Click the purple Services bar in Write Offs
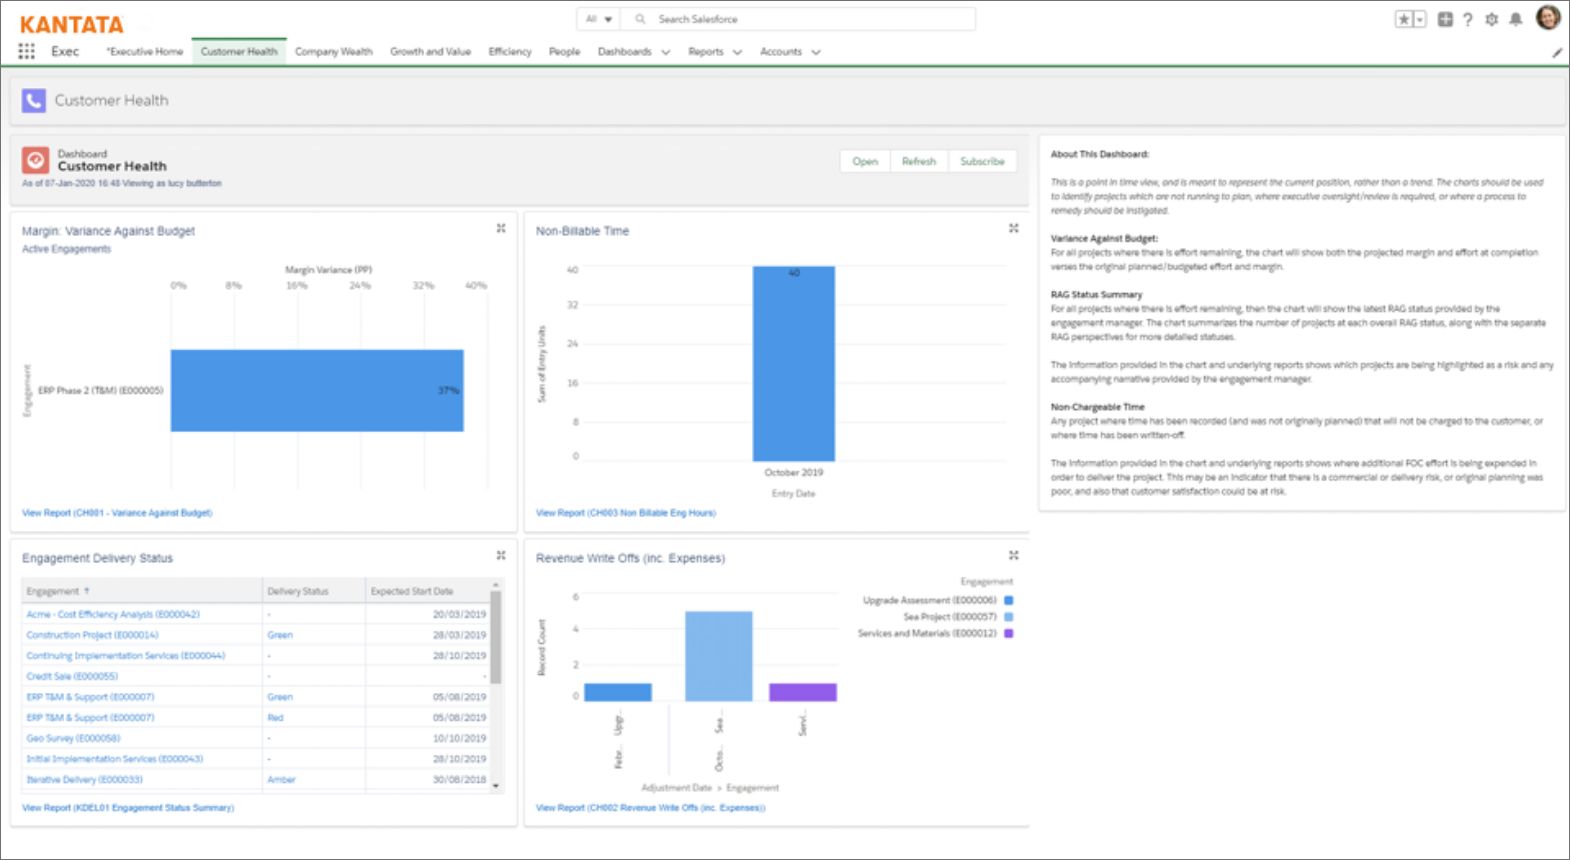Viewport: 1570px width, 860px height. point(803,692)
